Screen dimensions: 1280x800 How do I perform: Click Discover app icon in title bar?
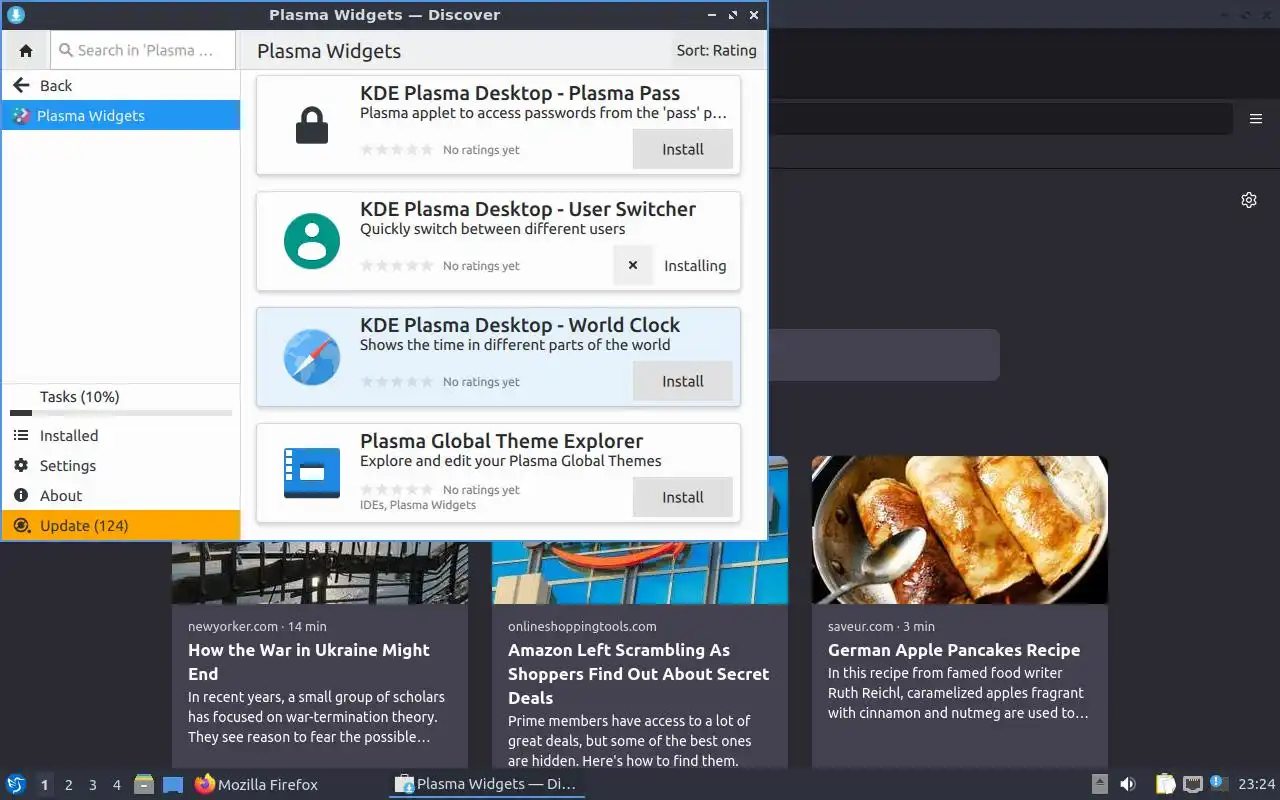coord(15,15)
